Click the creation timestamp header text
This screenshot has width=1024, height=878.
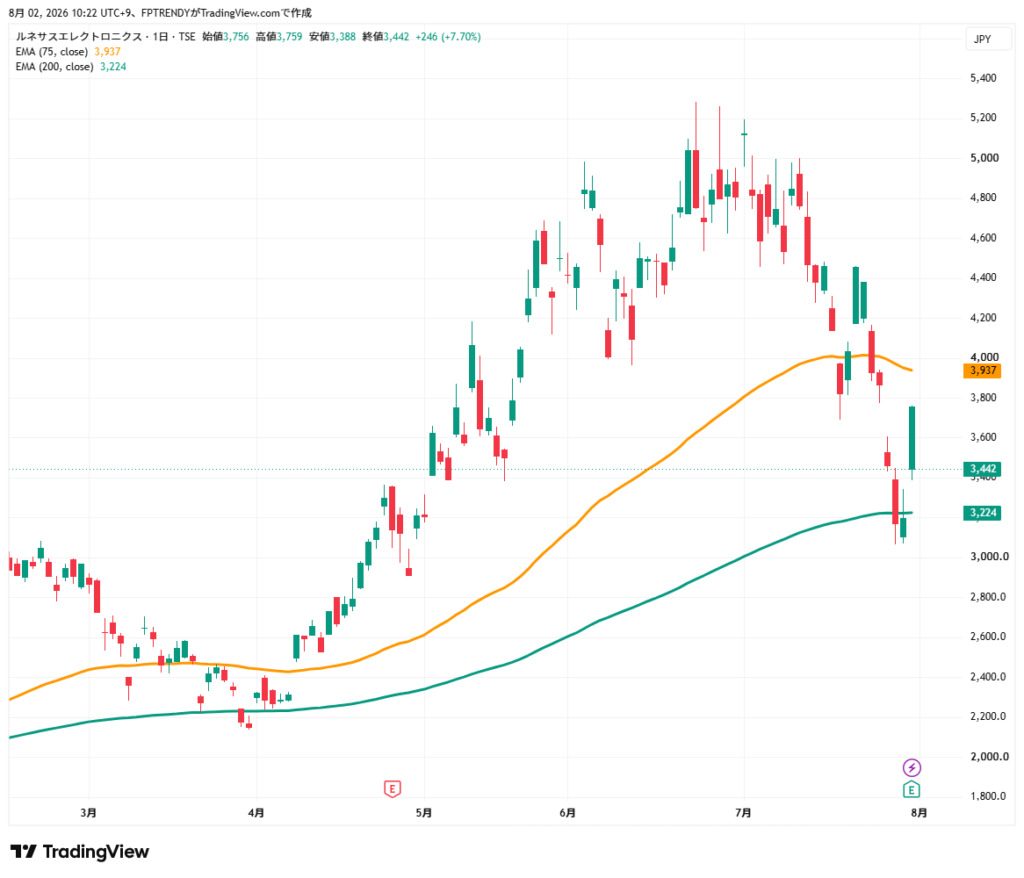pos(160,13)
